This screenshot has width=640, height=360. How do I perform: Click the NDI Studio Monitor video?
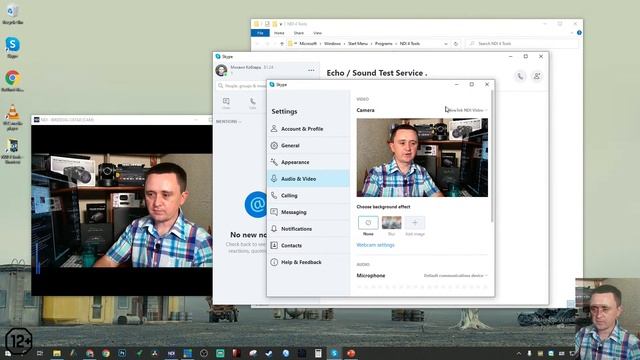point(122,210)
